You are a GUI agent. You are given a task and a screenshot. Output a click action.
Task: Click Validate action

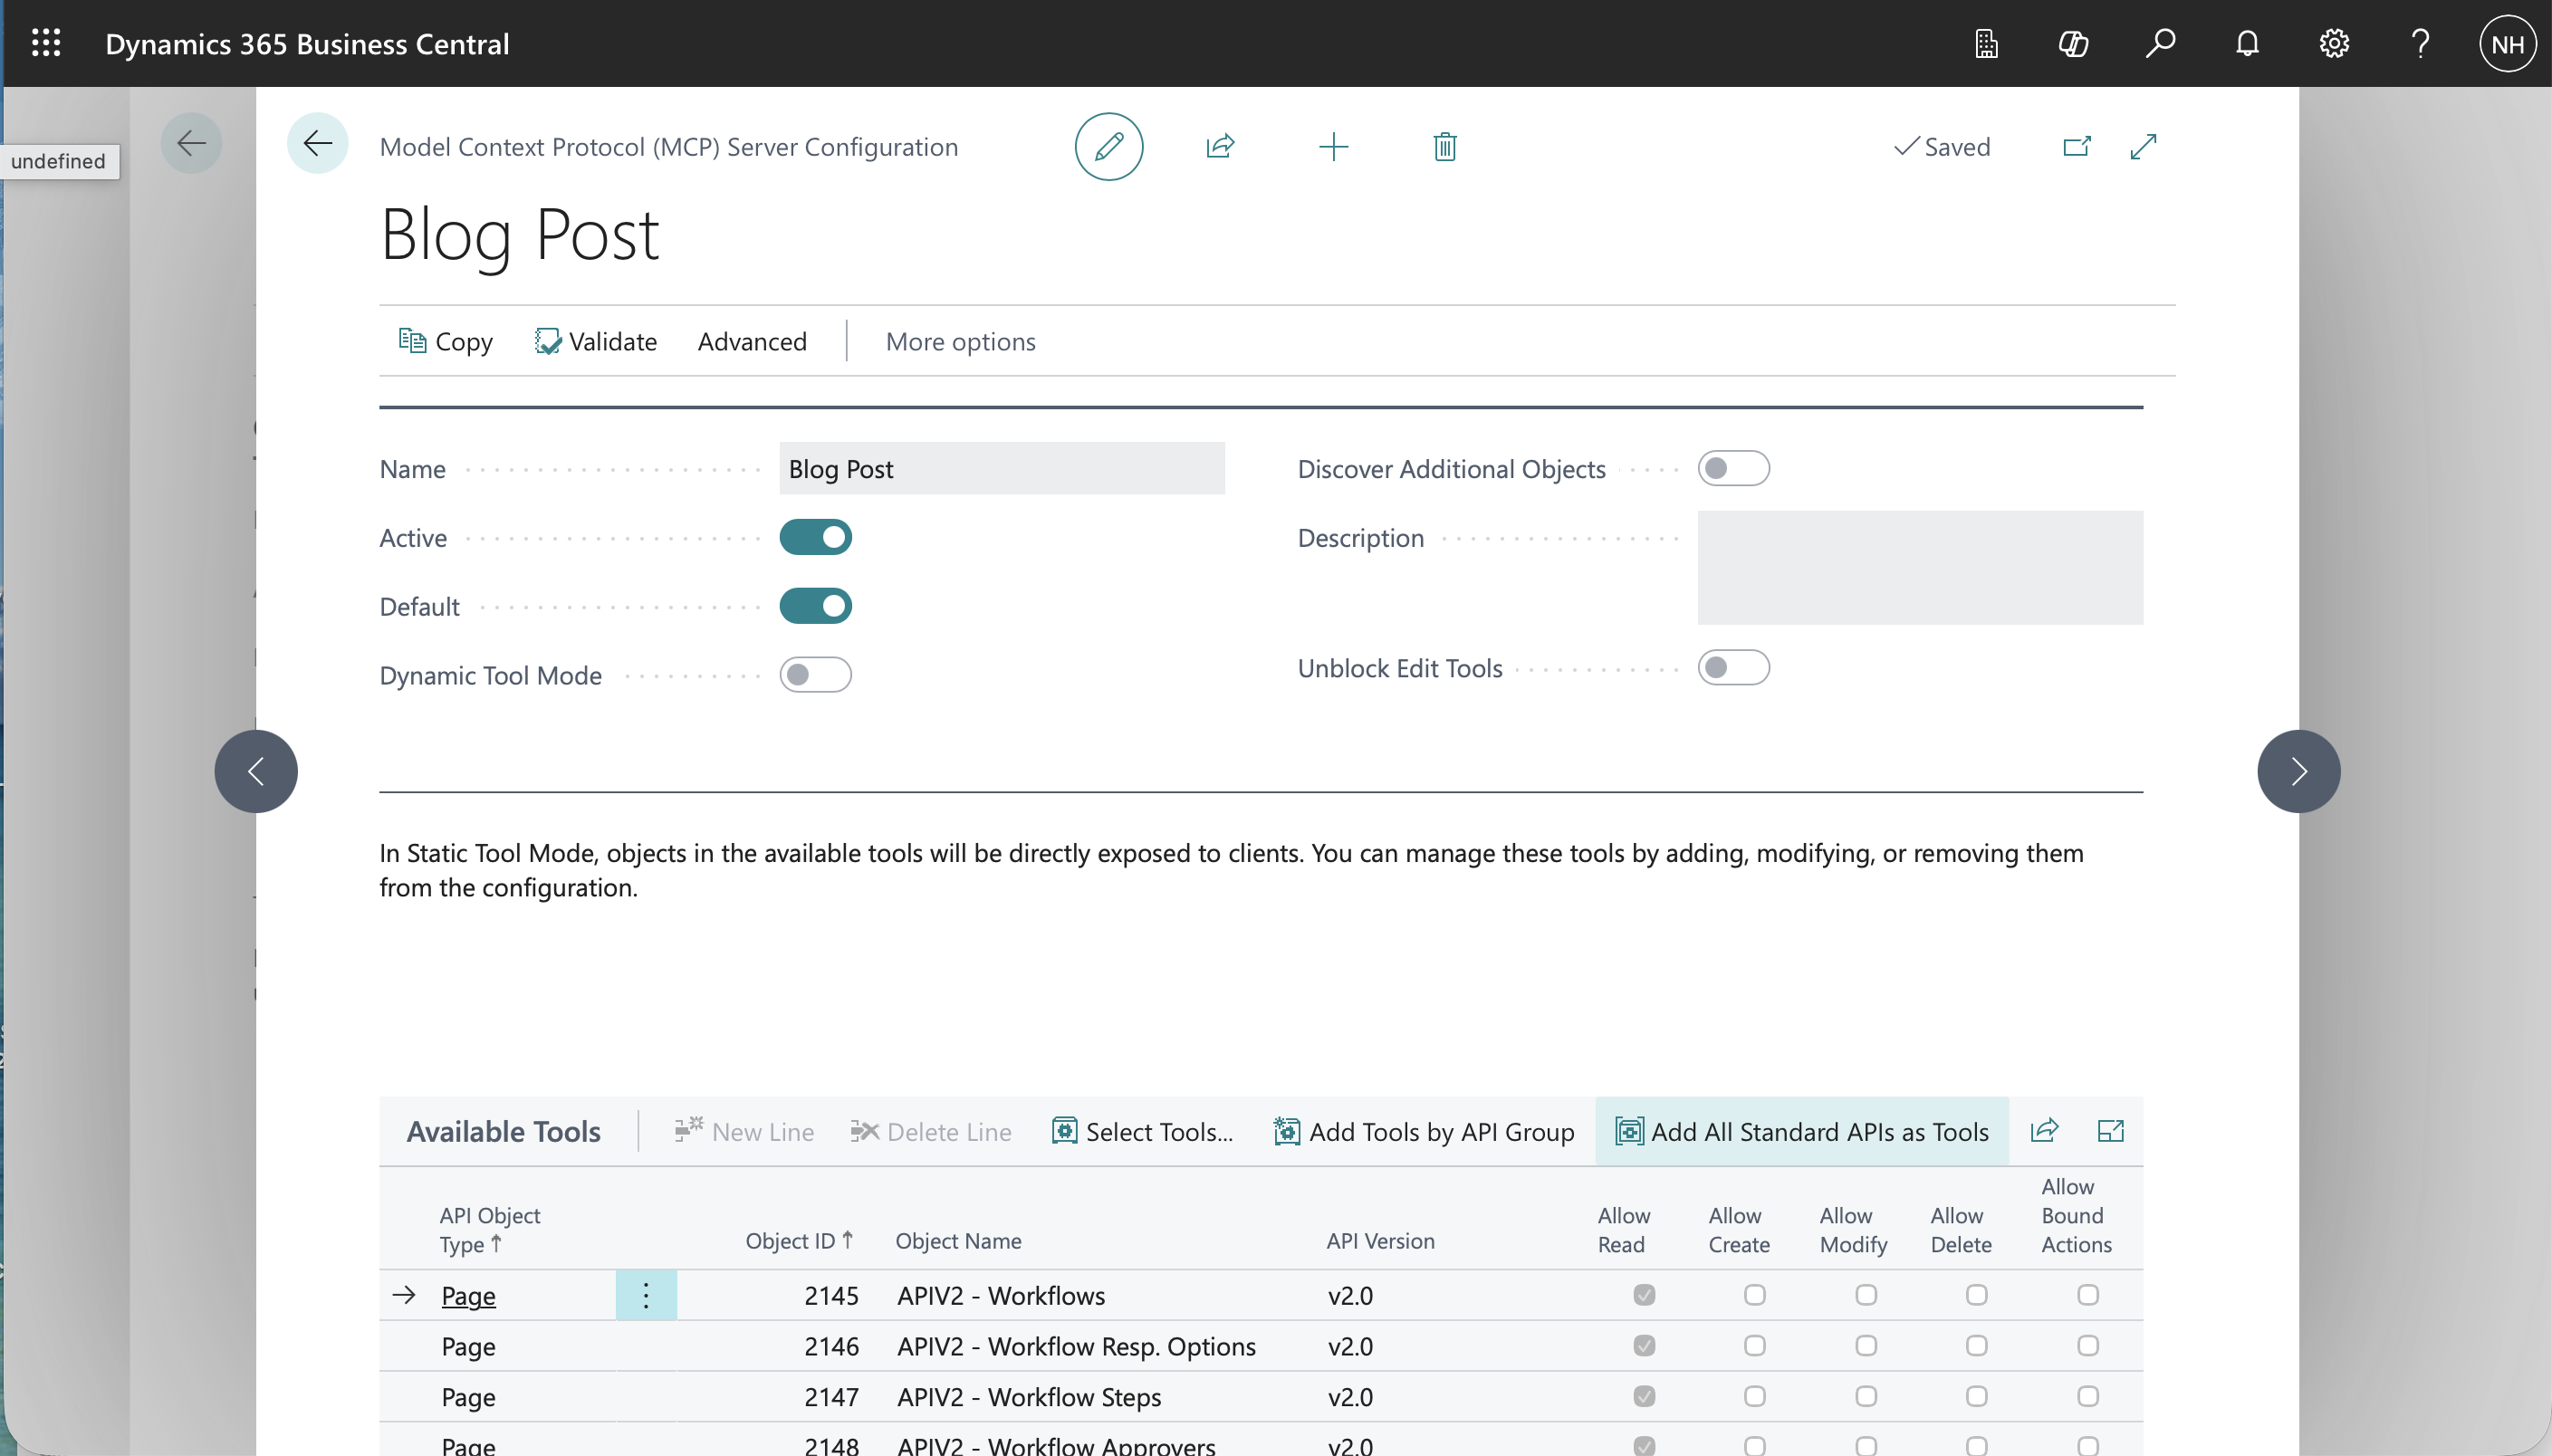pyautogui.click(x=596, y=341)
